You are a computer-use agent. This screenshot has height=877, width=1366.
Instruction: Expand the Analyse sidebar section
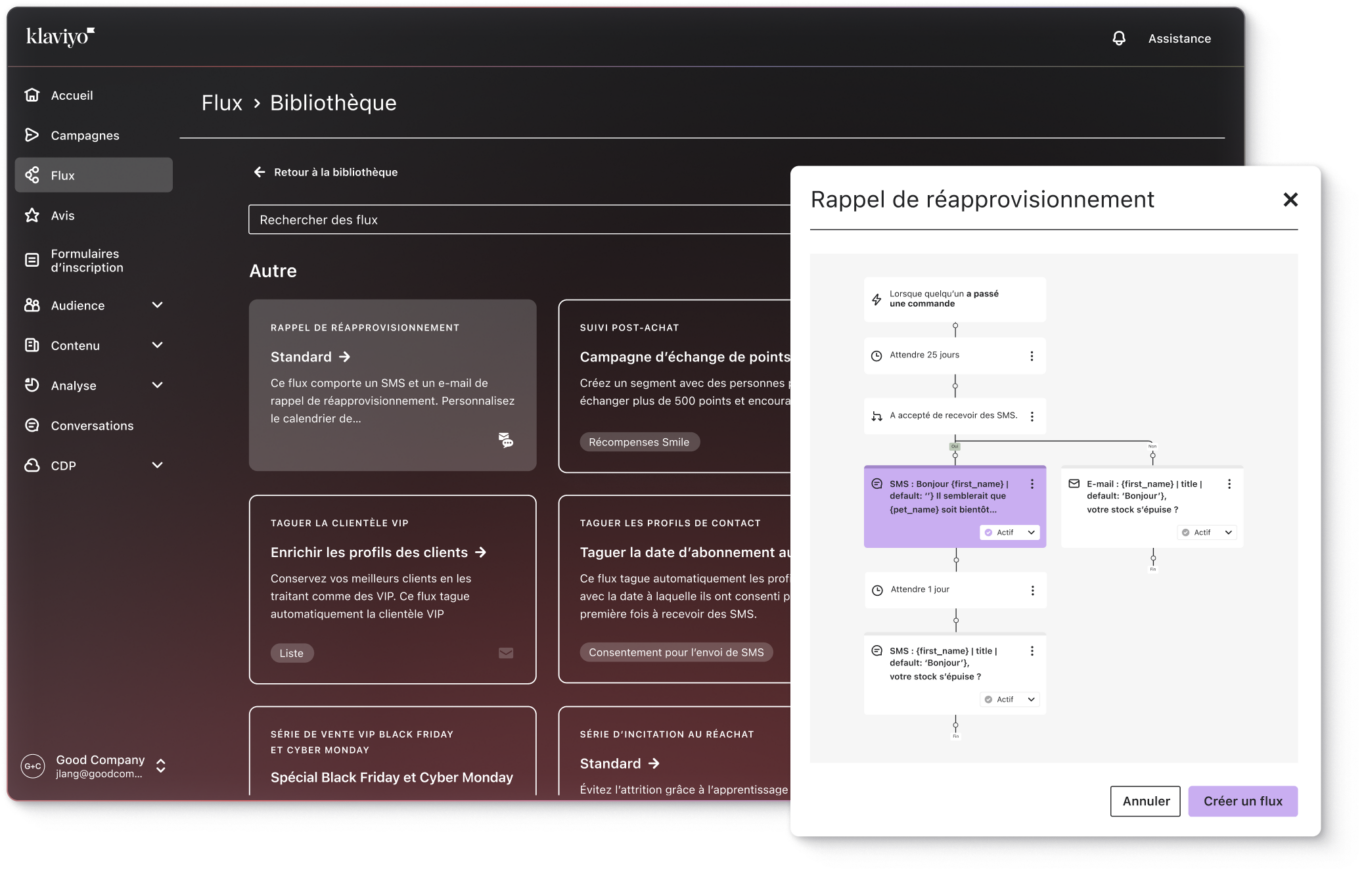click(x=157, y=386)
